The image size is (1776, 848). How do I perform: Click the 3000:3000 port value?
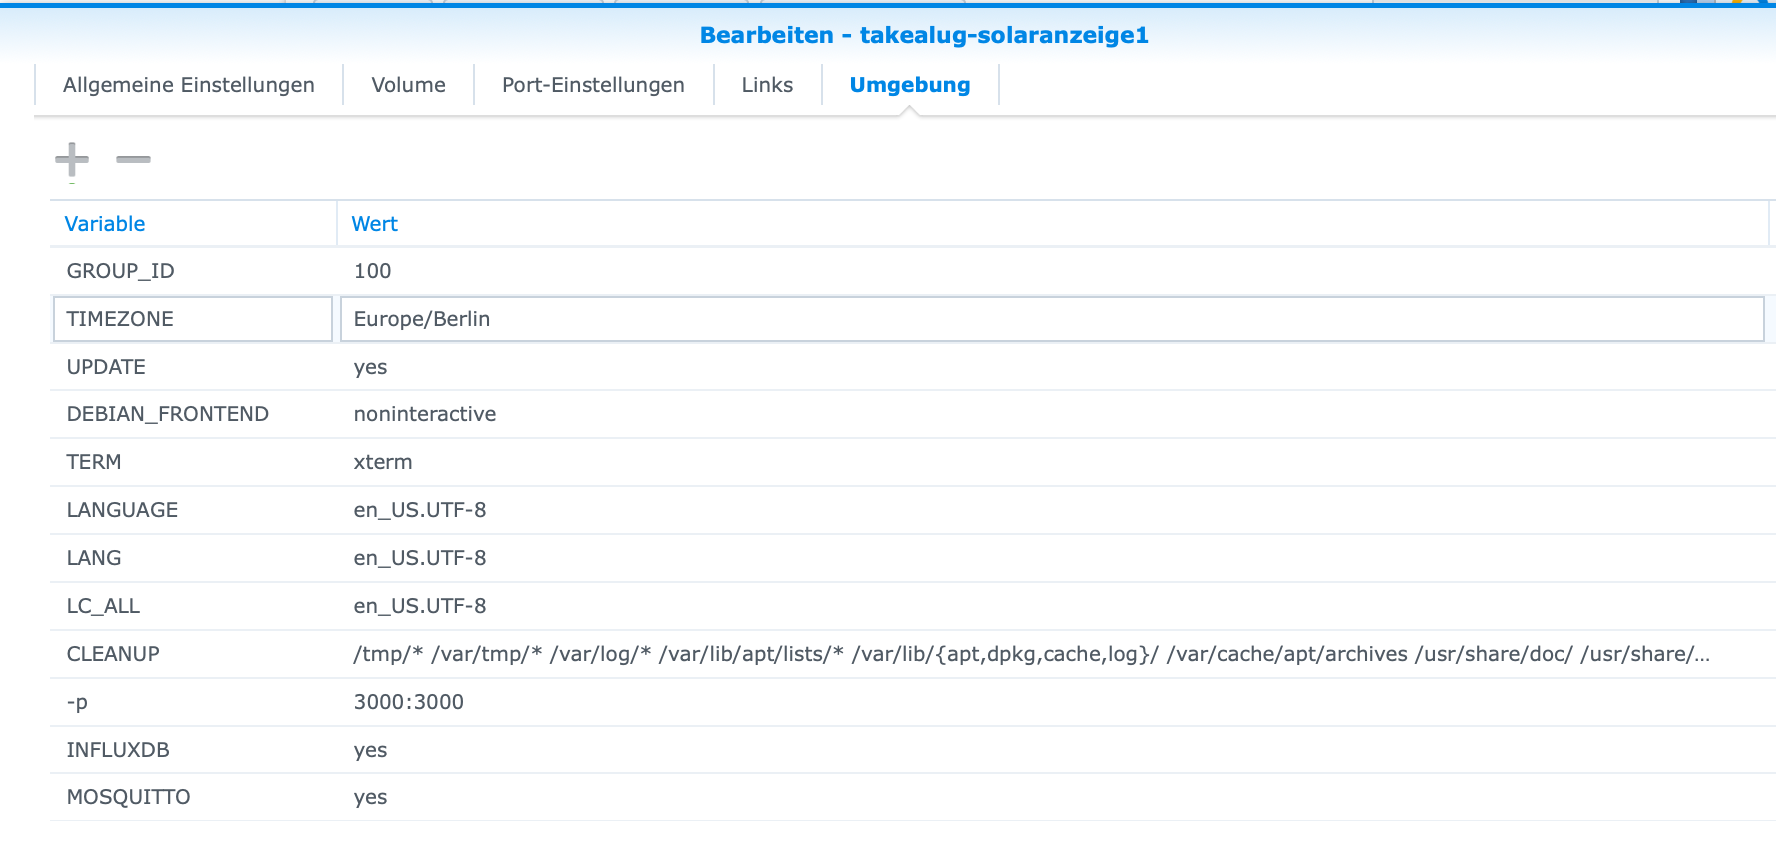pyautogui.click(x=408, y=702)
